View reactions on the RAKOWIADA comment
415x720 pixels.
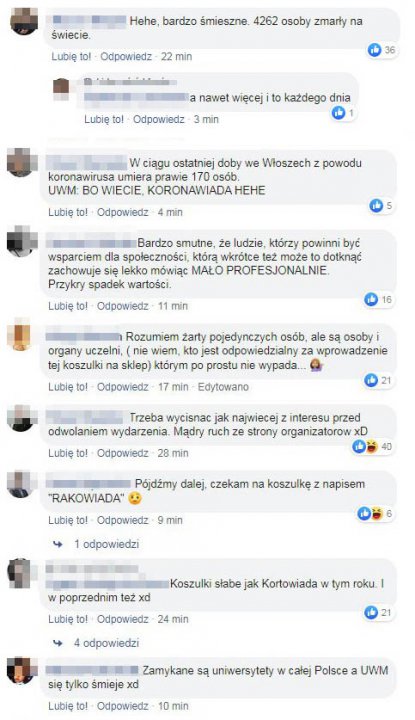click(376, 513)
